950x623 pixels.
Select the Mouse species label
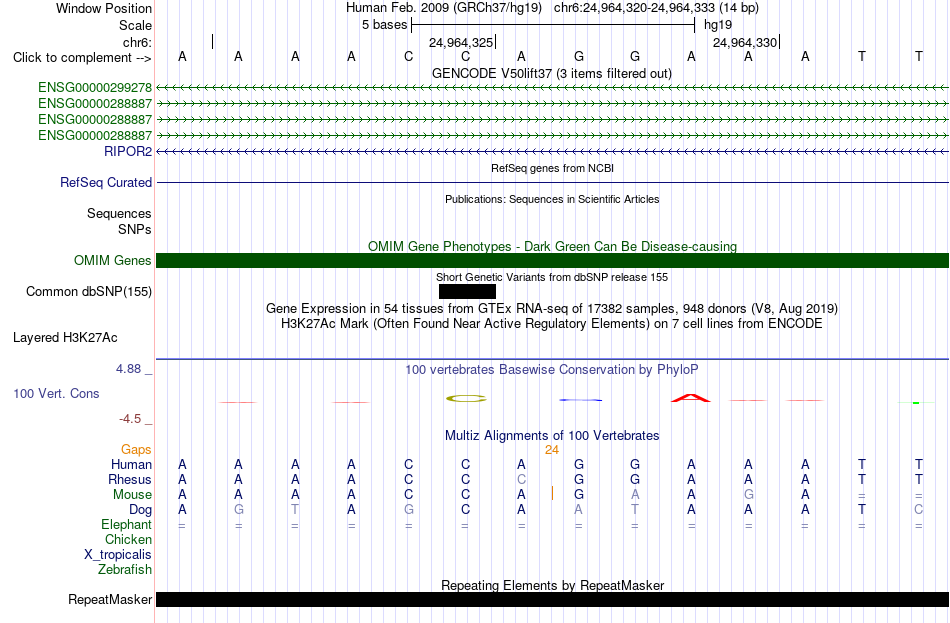pos(132,495)
